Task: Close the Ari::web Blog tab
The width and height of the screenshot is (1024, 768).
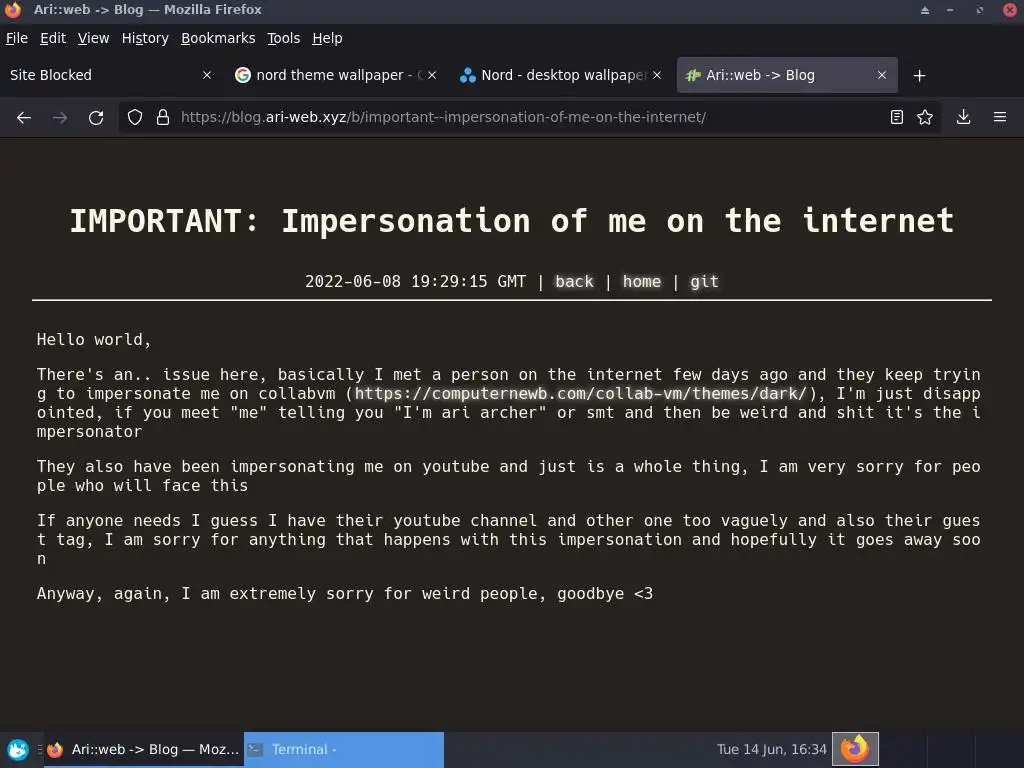Action: click(882, 75)
